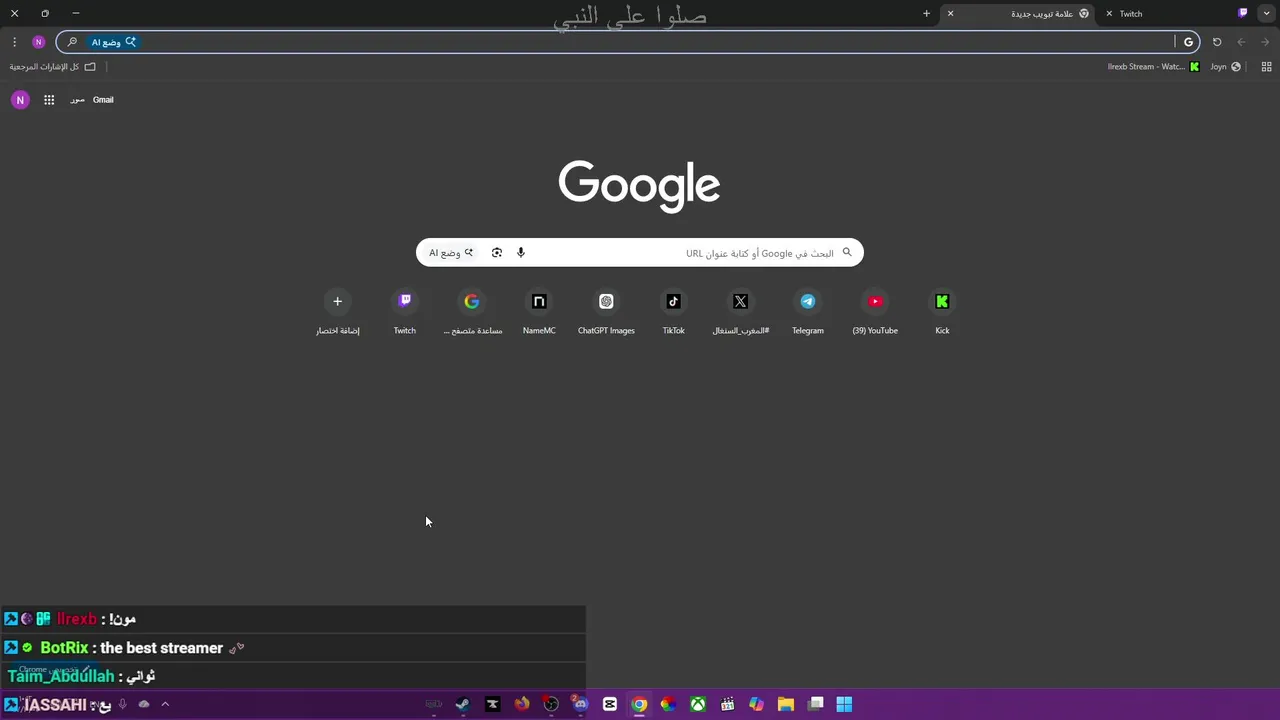Open a new tab with the plus button
The image size is (1280, 720).
[x=926, y=14]
